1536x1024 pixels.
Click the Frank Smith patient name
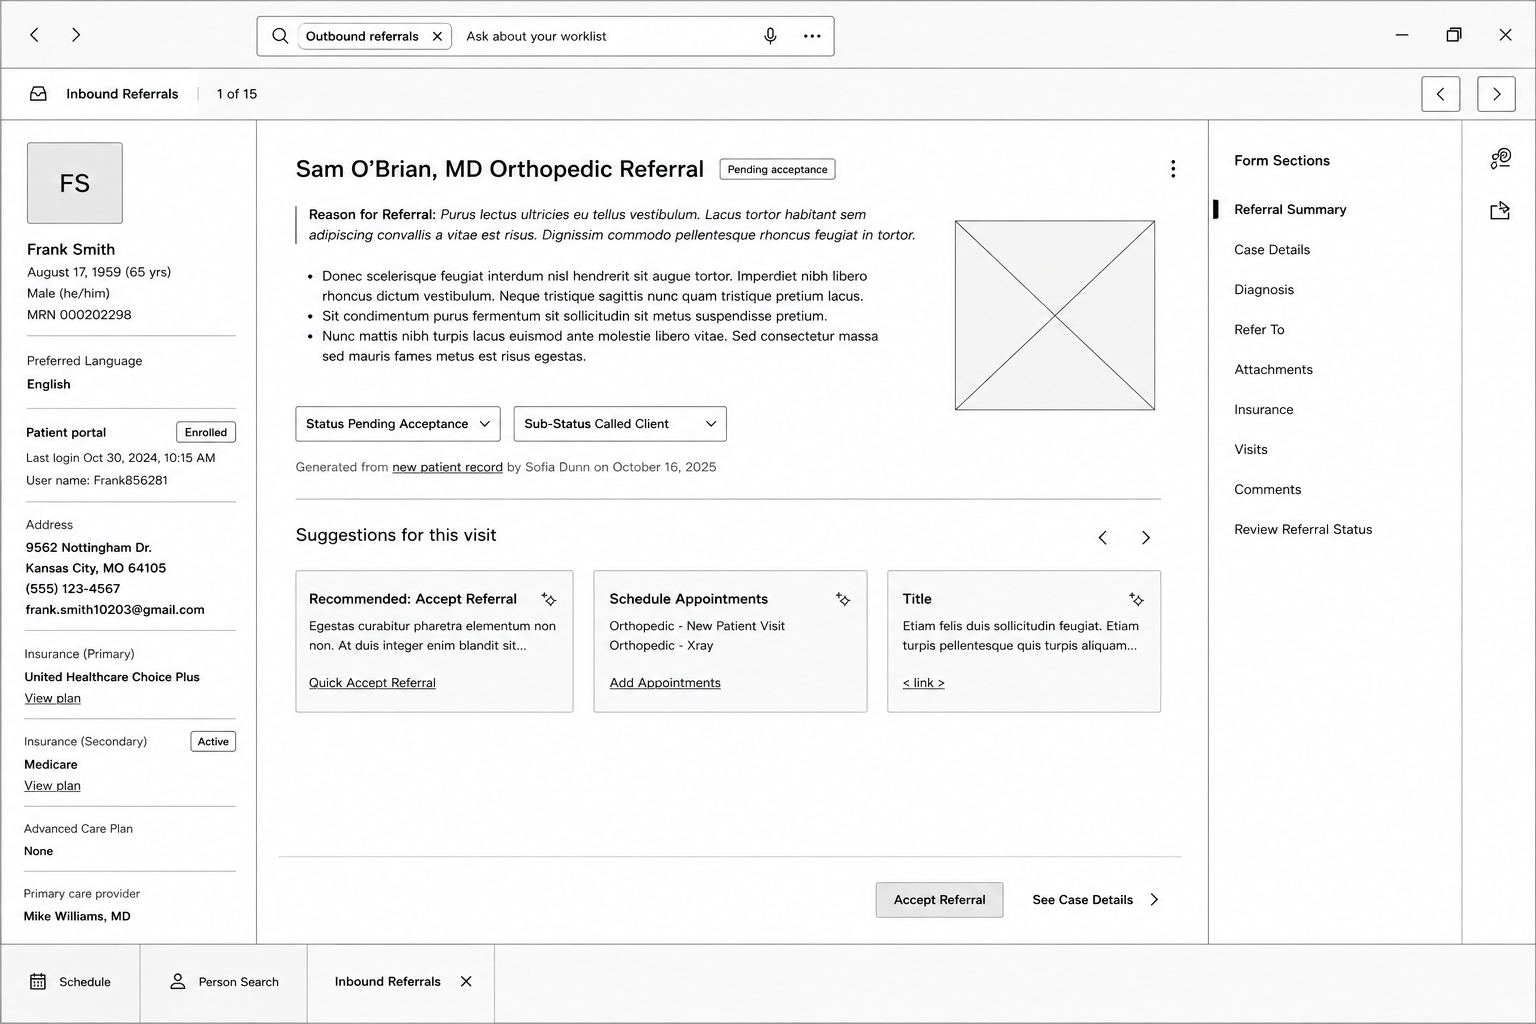71,249
